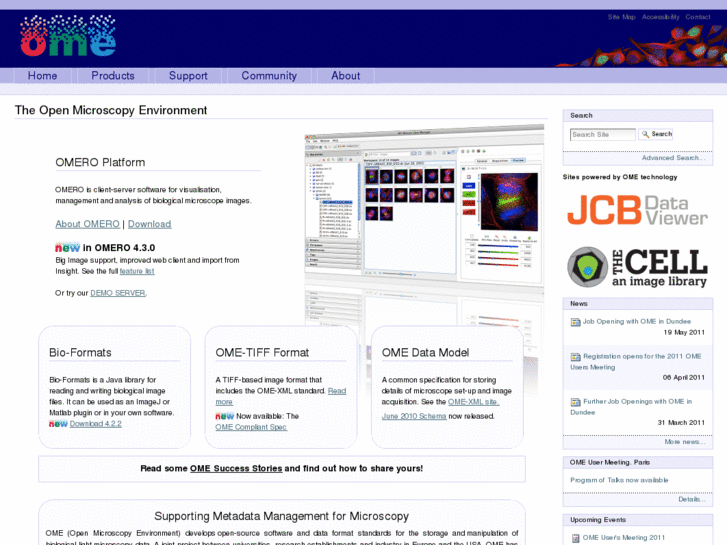The height and width of the screenshot is (545, 727).
Task: Click Download 4.2.2 for Bio-Formats
Action: click(x=96, y=424)
